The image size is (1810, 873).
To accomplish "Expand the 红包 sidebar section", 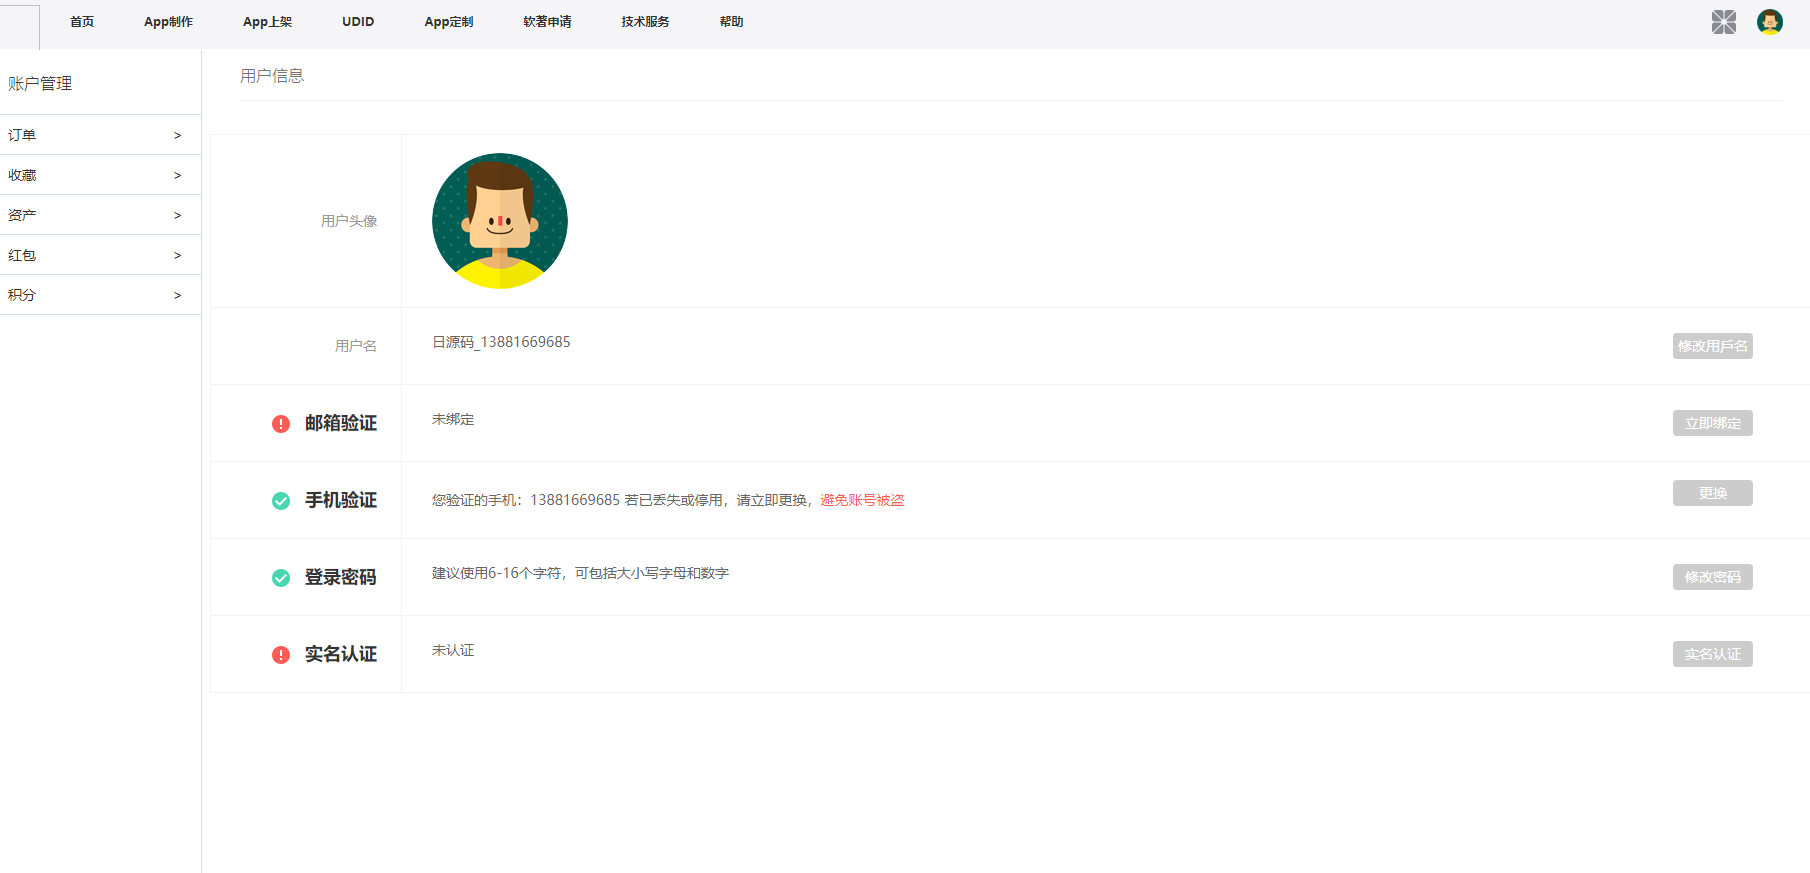I will (x=100, y=255).
